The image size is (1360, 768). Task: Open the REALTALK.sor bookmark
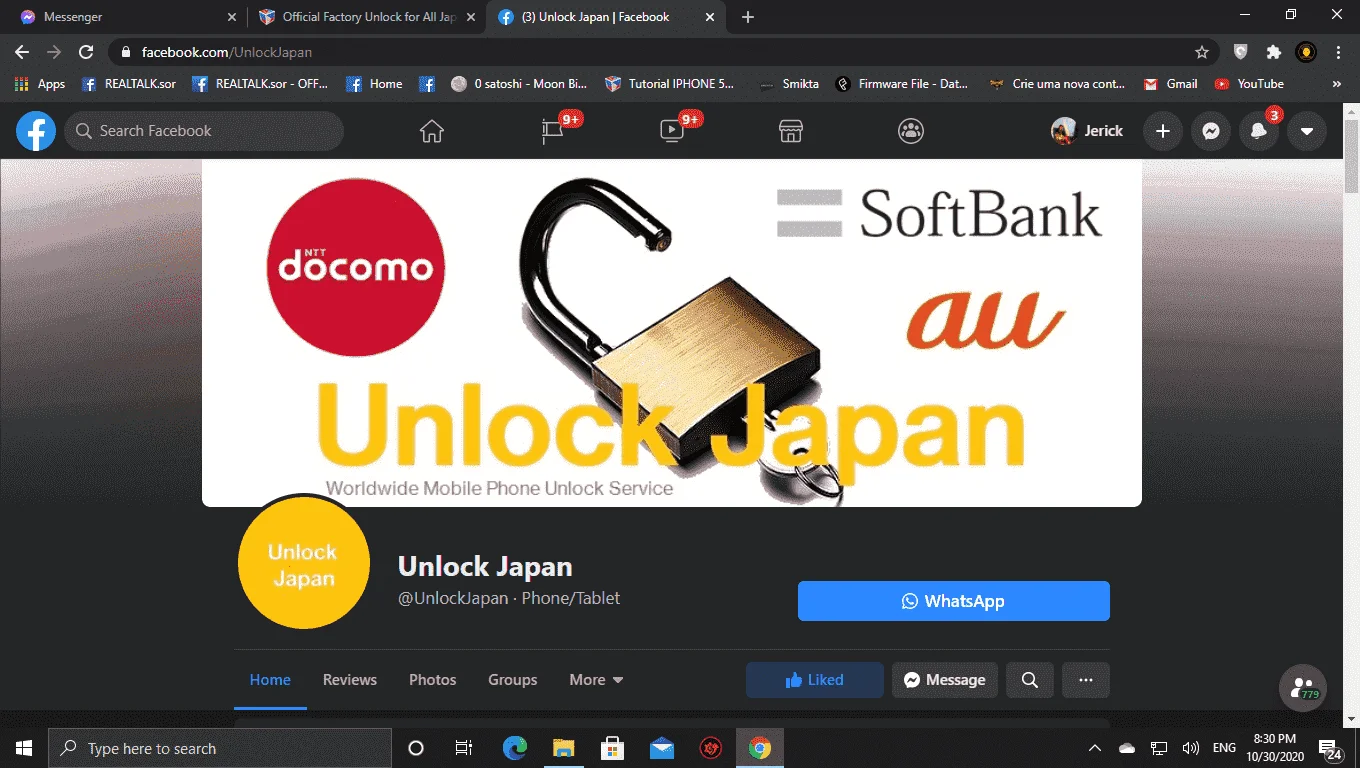pos(128,84)
